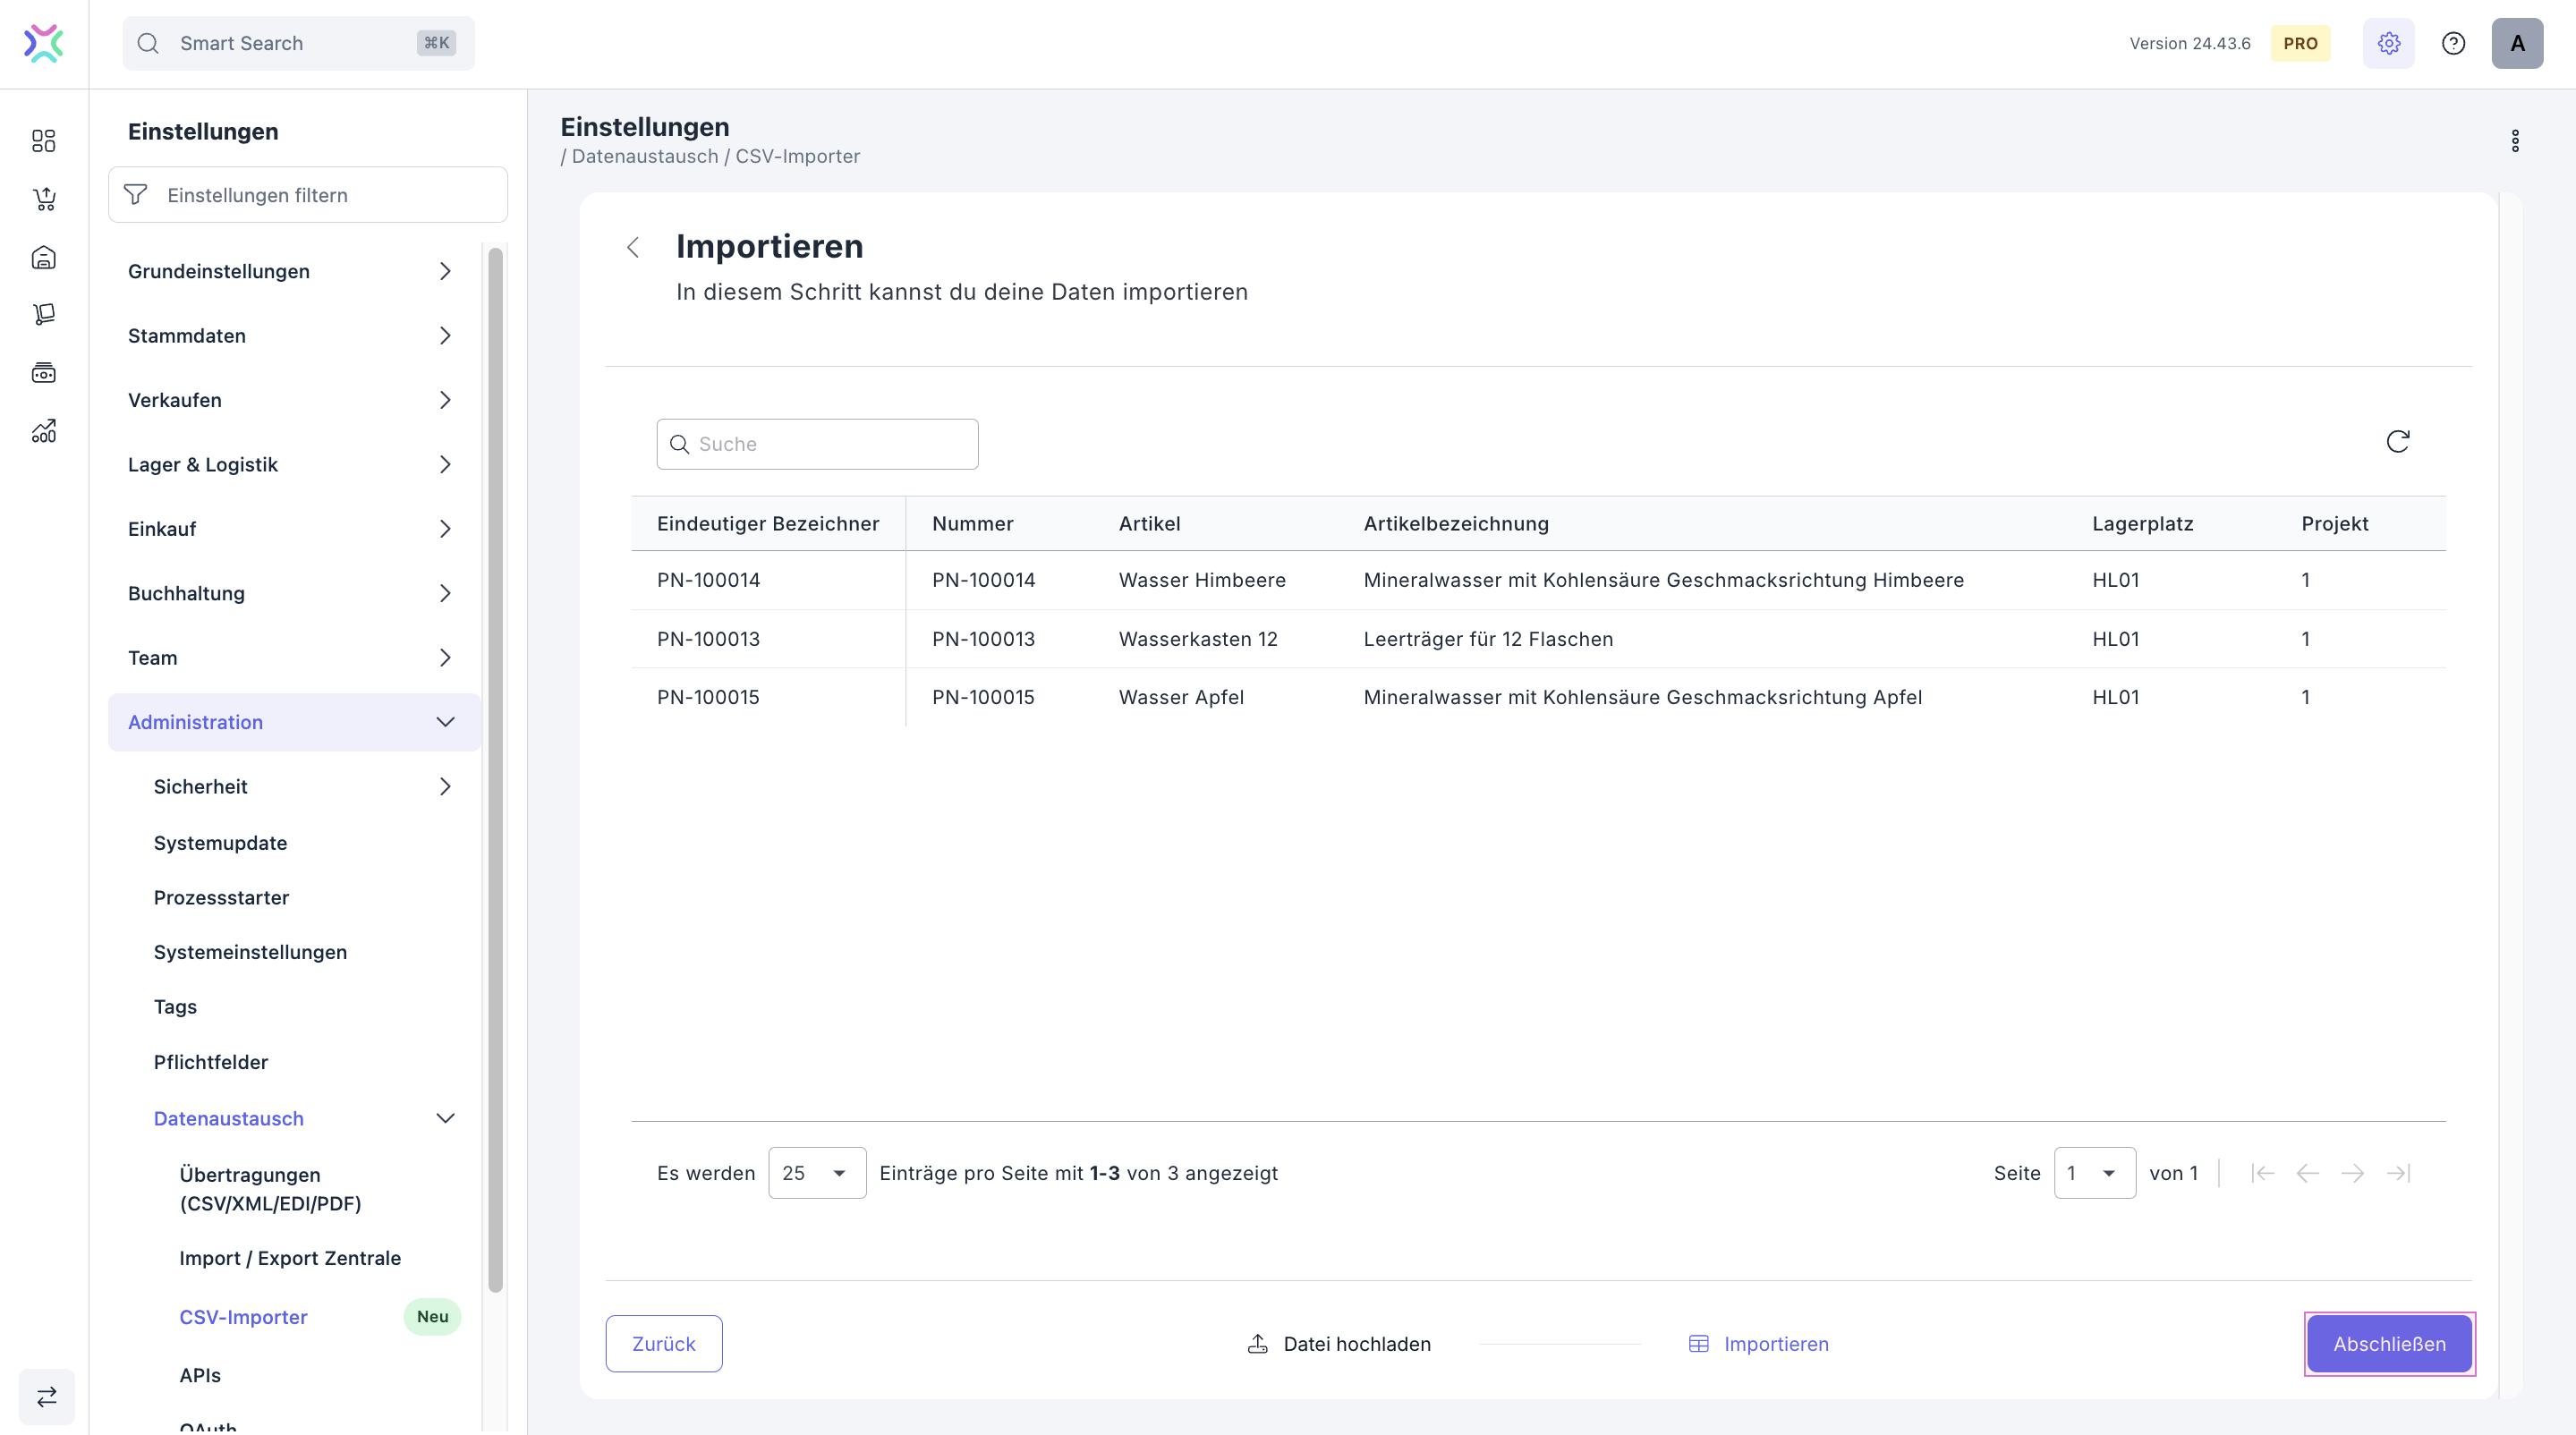
Task: Click the dashboard grid icon in left rail
Action: tap(43, 141)
